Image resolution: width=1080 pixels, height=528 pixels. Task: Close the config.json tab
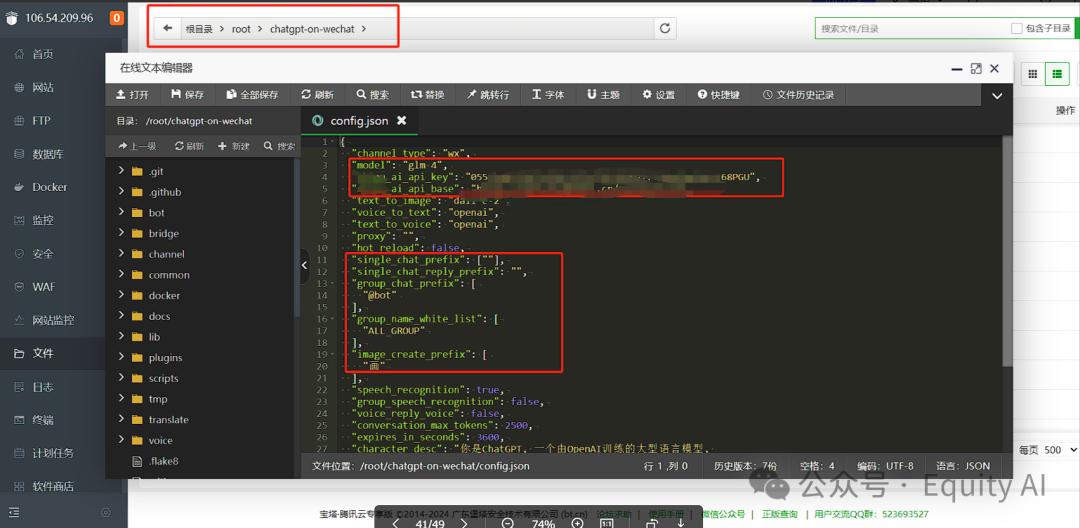pyautogui.click(x=402, y=120)
